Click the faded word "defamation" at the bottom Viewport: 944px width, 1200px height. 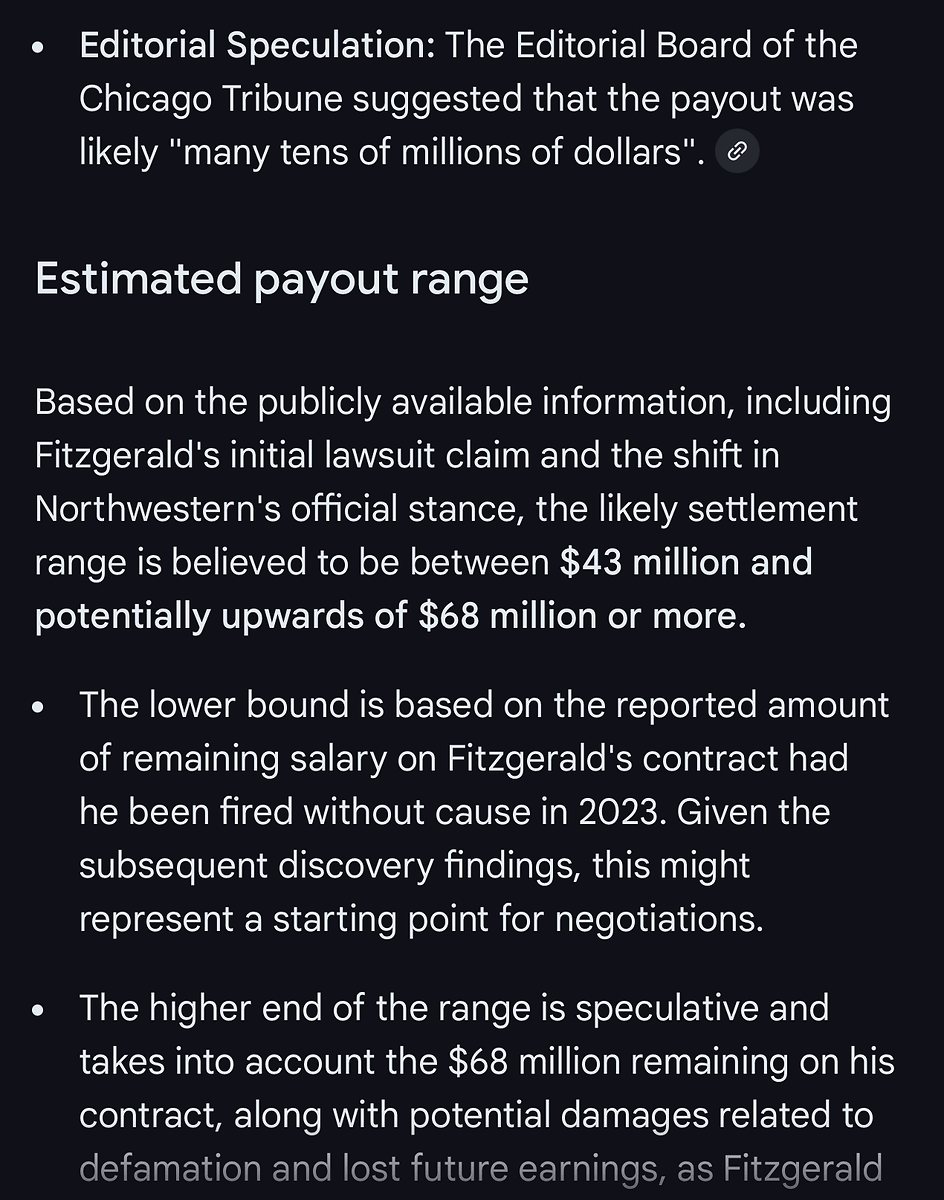167,1168
